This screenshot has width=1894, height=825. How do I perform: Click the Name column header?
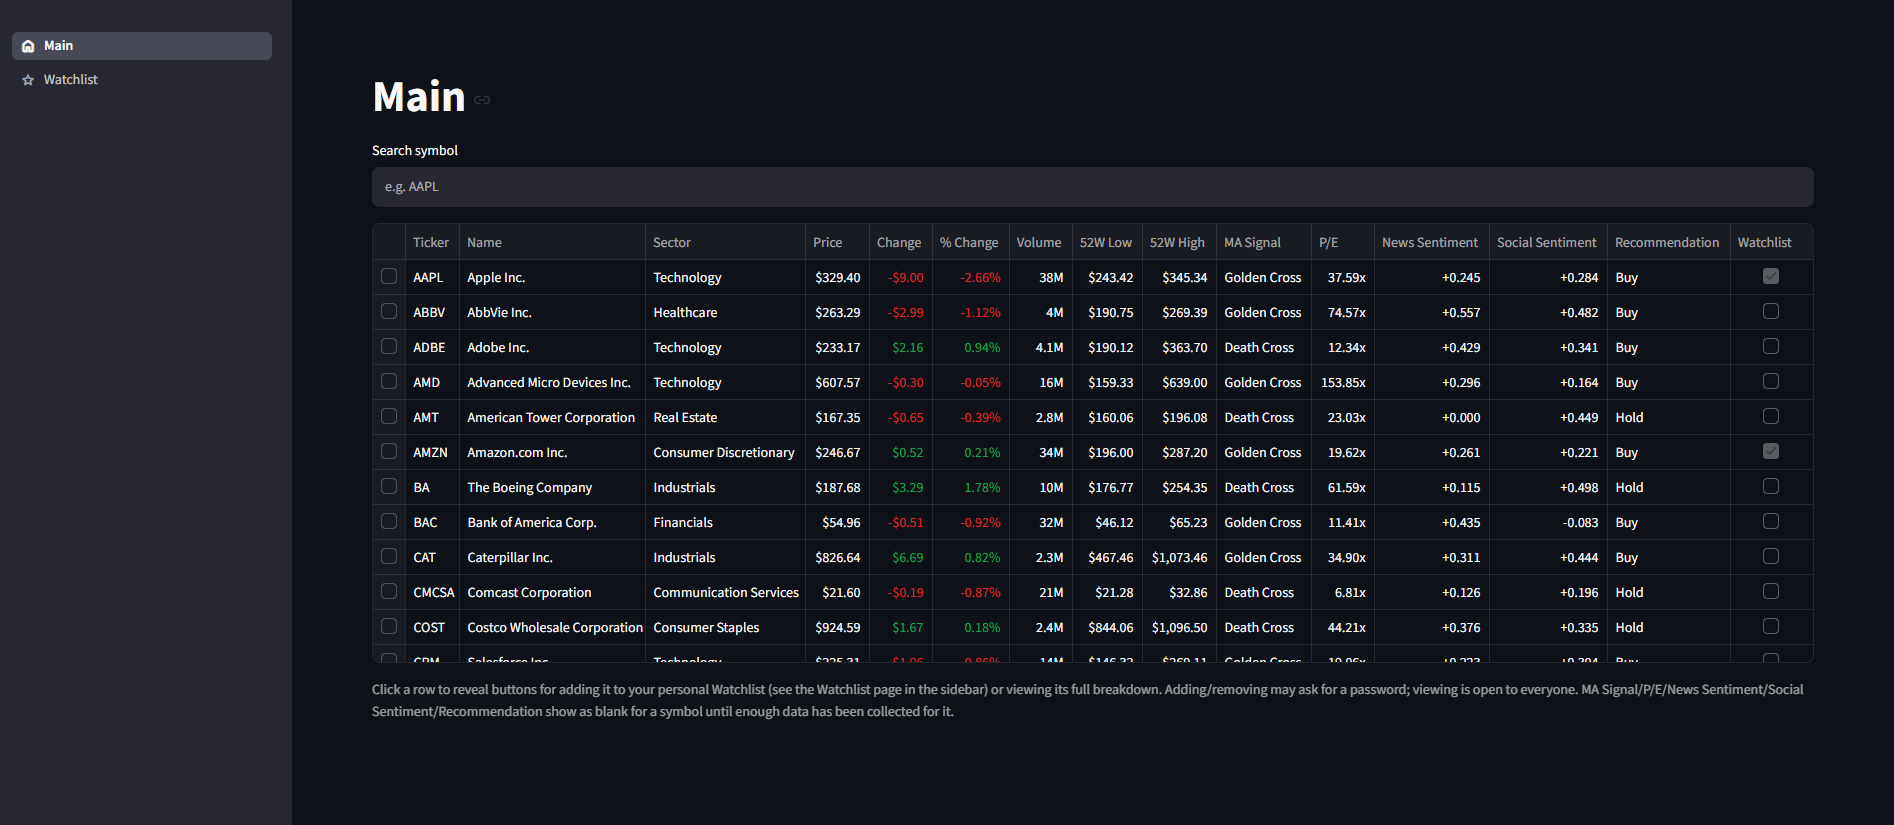[x=552, y=242]
